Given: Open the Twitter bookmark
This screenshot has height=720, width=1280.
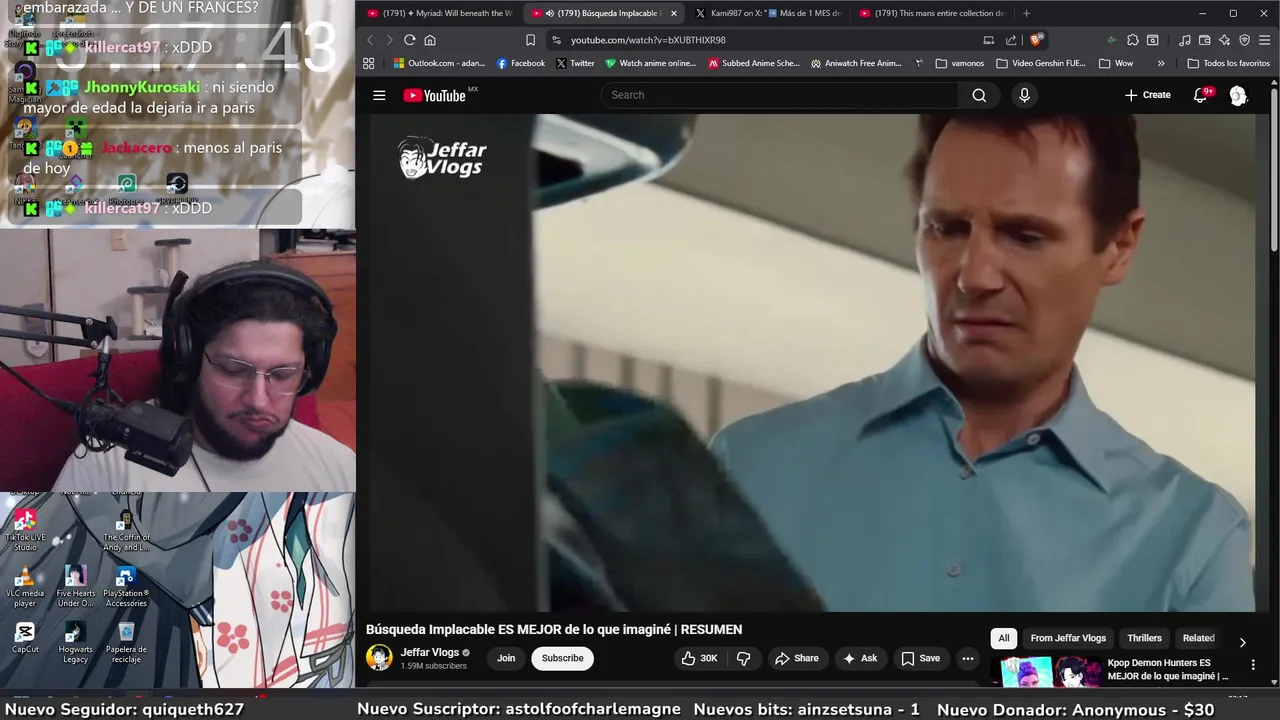Looking at the screenshot, I should pyautogui.click(x=575, y=63).
